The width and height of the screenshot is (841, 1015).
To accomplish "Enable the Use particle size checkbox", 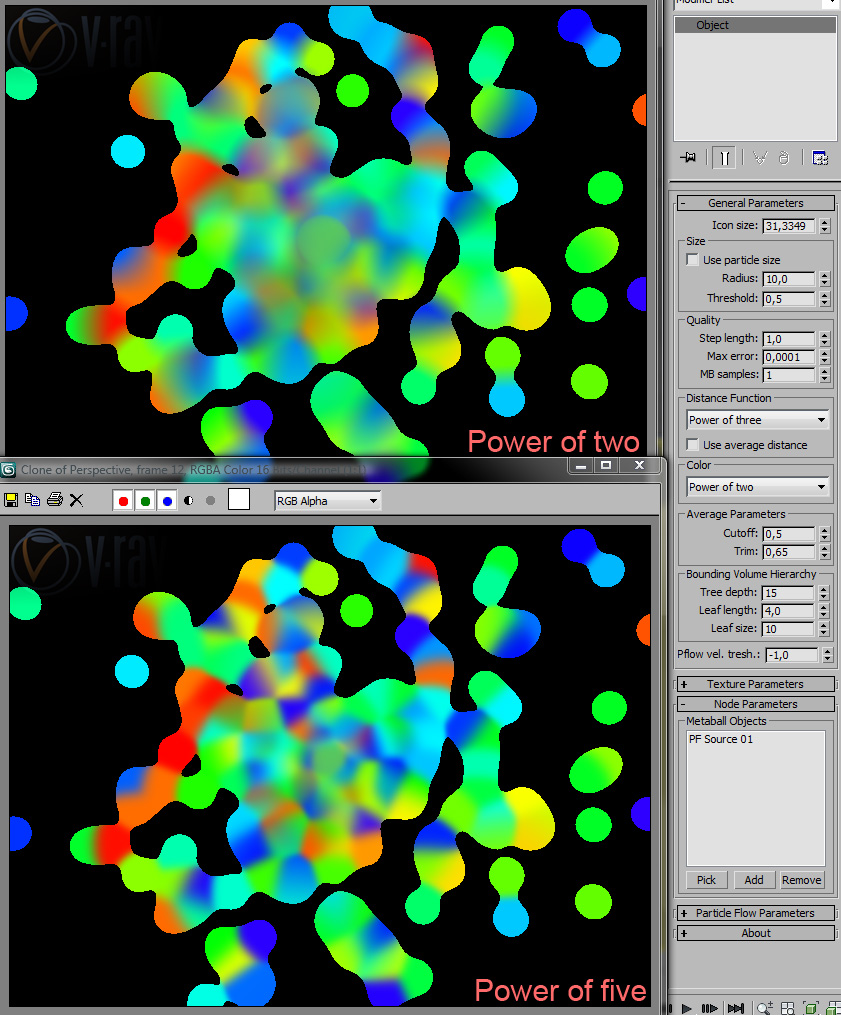I will (693, 260).
